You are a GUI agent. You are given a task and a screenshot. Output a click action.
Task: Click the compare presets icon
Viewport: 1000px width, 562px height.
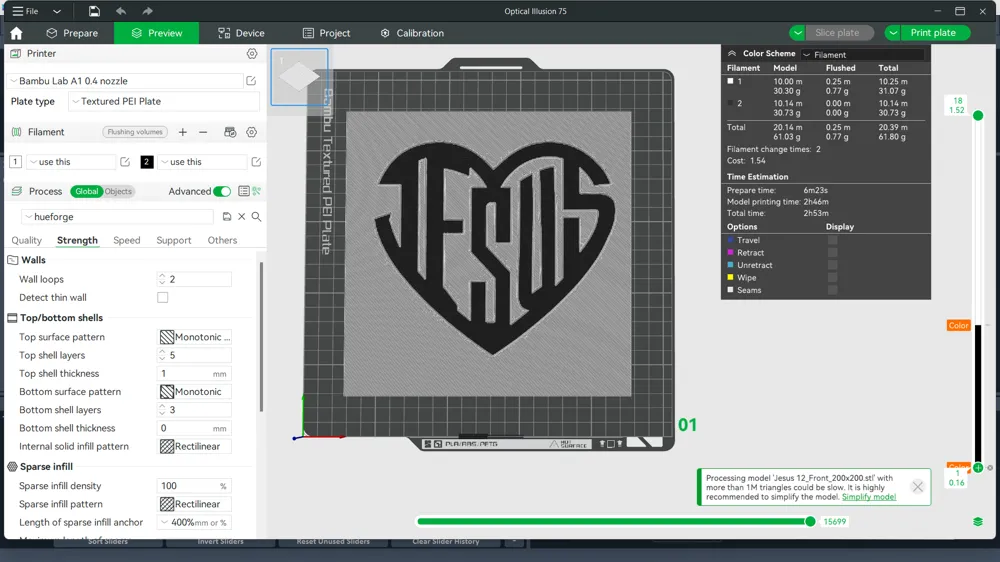click(x=256, y=191)
